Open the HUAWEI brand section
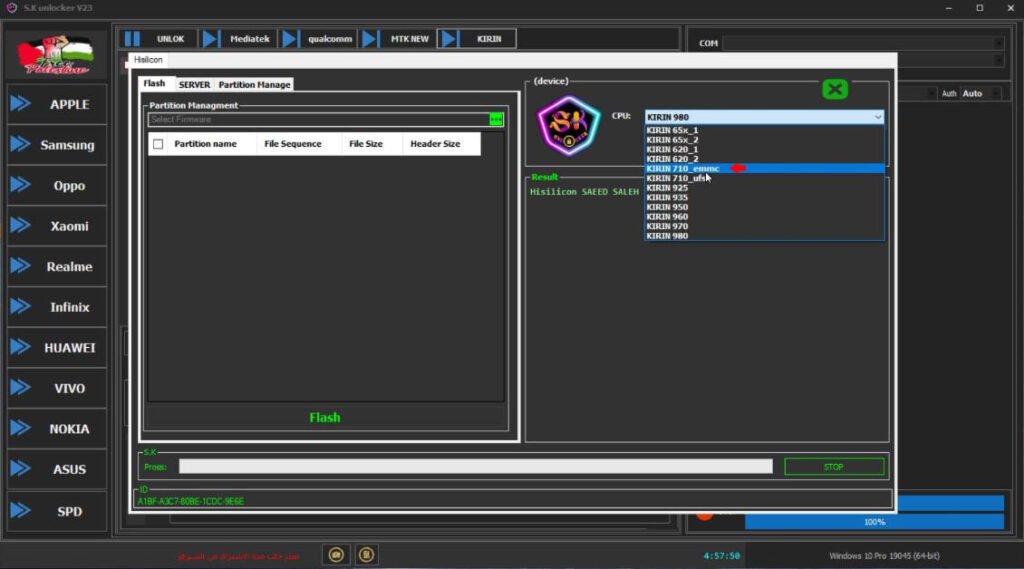Screen dimensions: 1024x569 57,348
